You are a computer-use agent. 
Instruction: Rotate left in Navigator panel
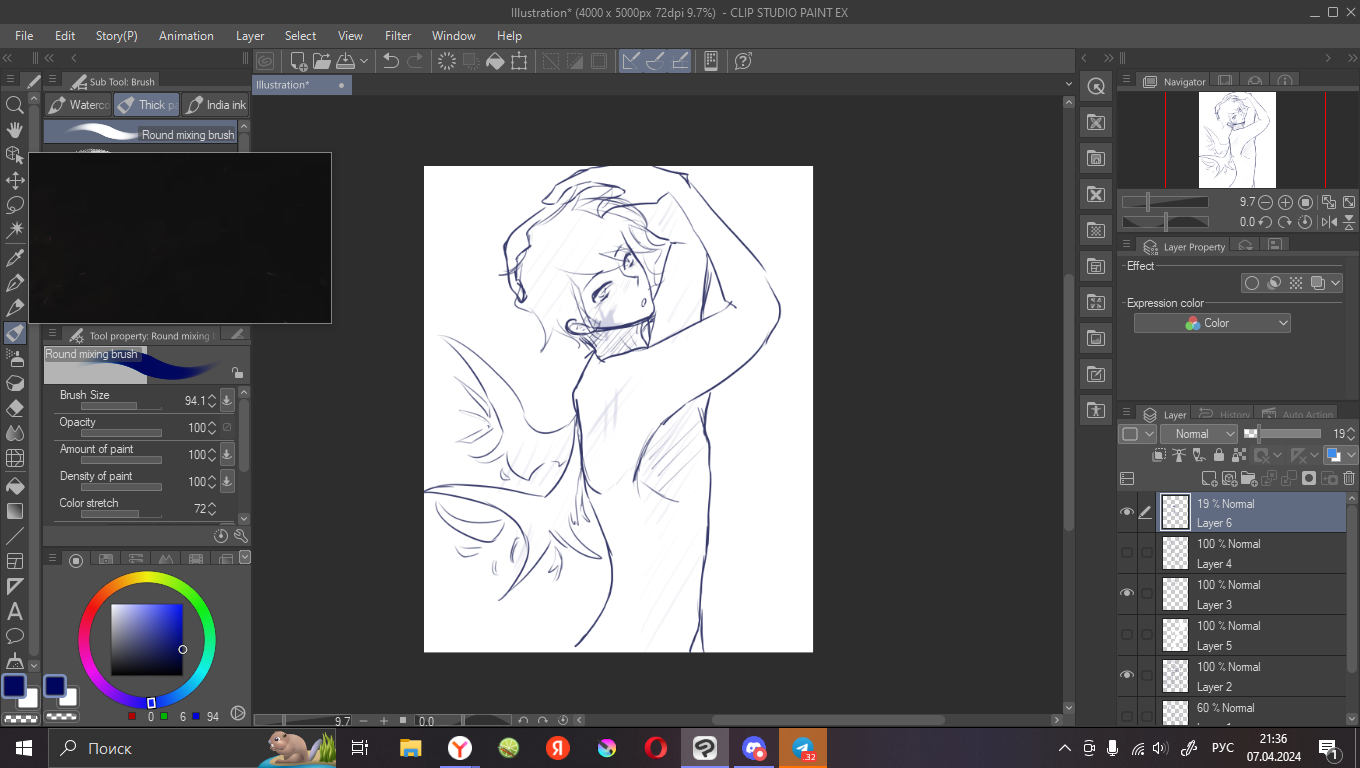[x=1266, y=222]
